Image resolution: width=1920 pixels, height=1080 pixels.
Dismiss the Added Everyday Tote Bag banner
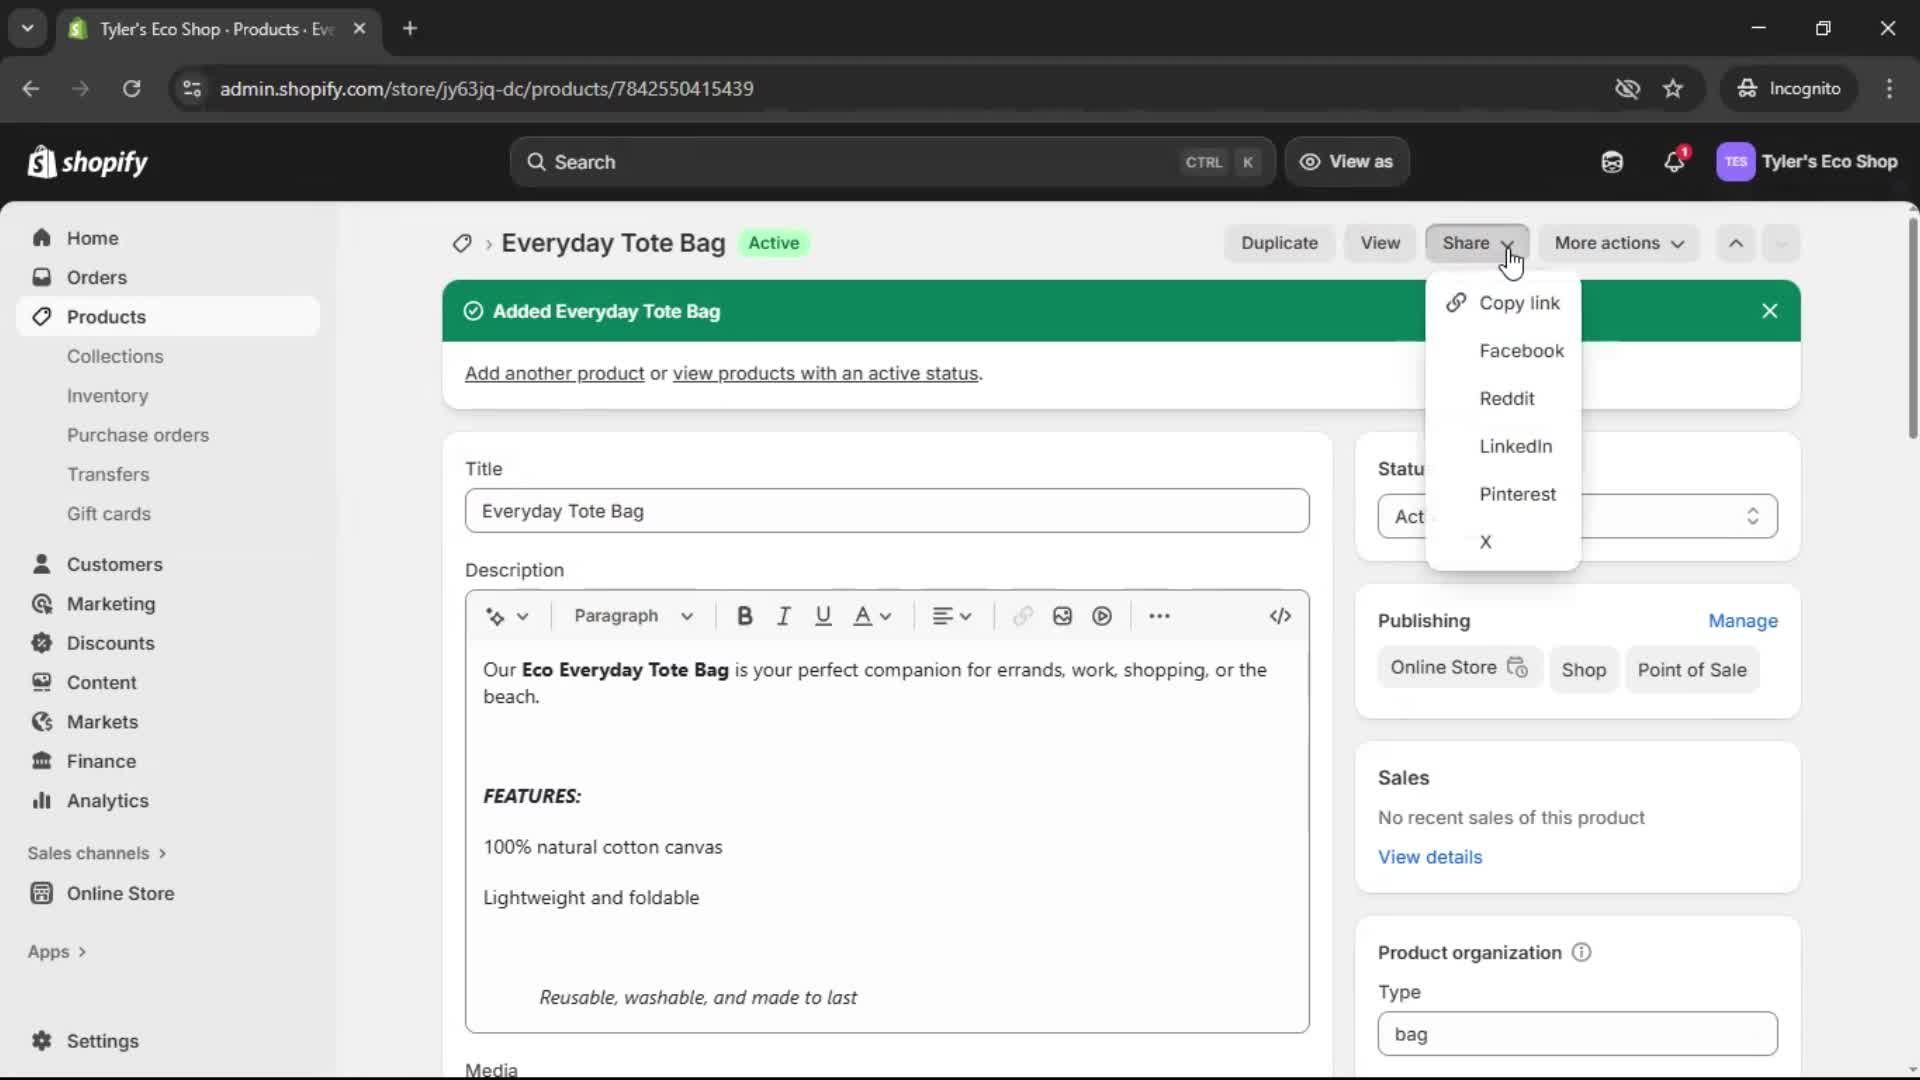pyautogui.click(x=1769, y=311)
